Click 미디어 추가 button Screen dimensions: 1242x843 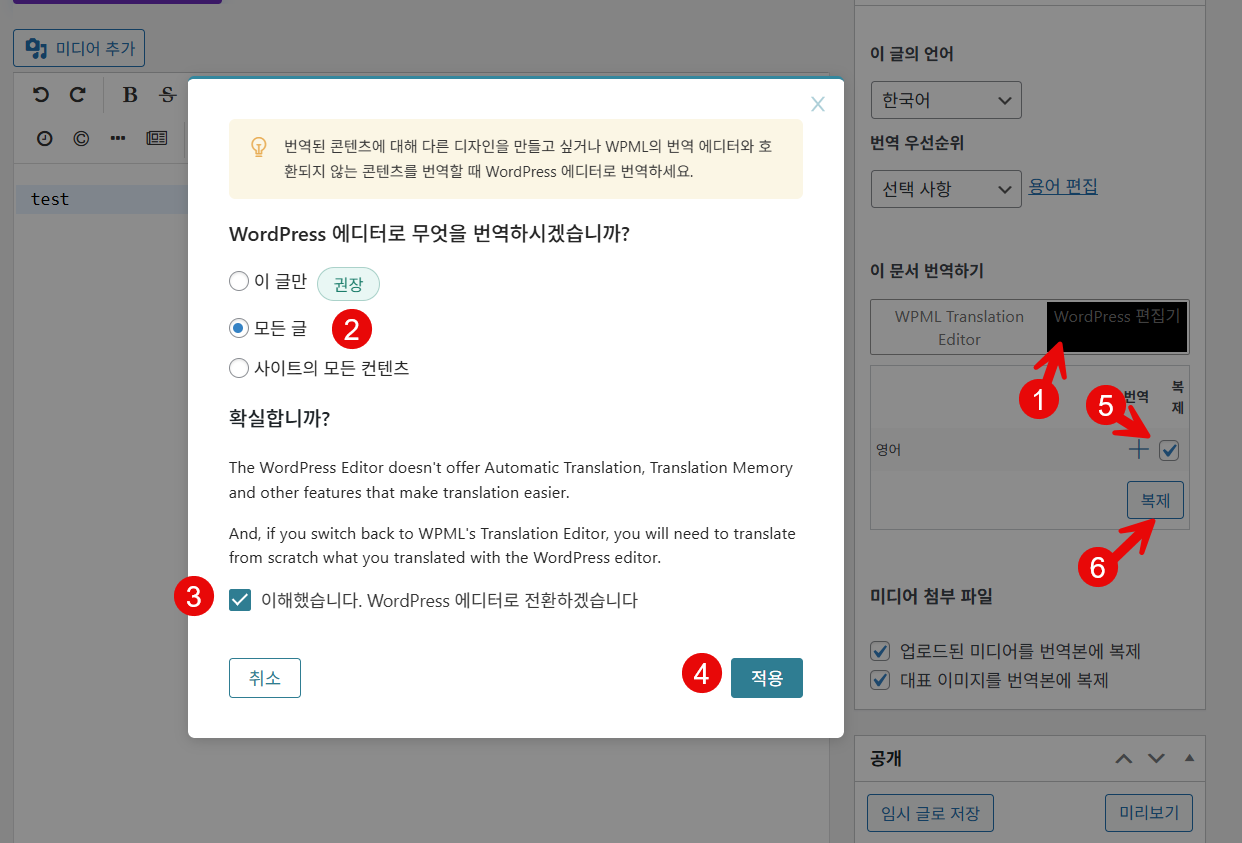coord(79,48)
